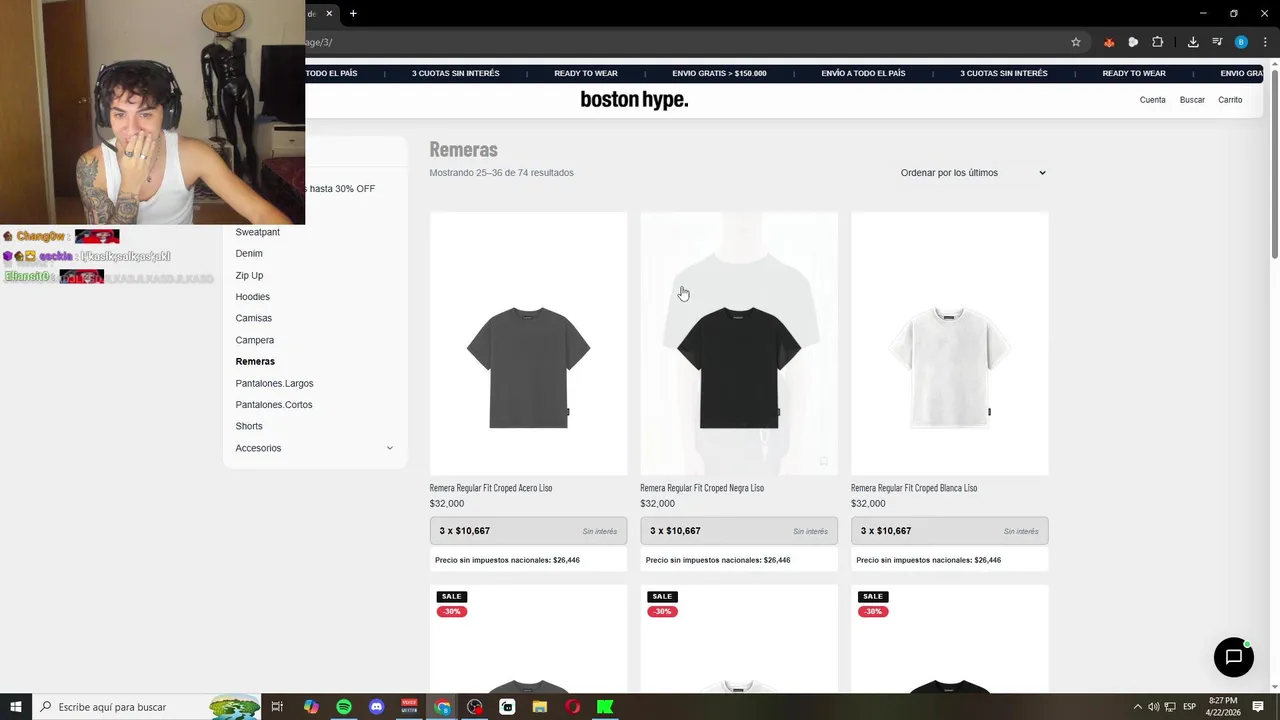Image resolution: width=1280 pixels, height=720 pixels.
Task: Click installments box under Blanca Liso shirt
Action: point(949,531)
